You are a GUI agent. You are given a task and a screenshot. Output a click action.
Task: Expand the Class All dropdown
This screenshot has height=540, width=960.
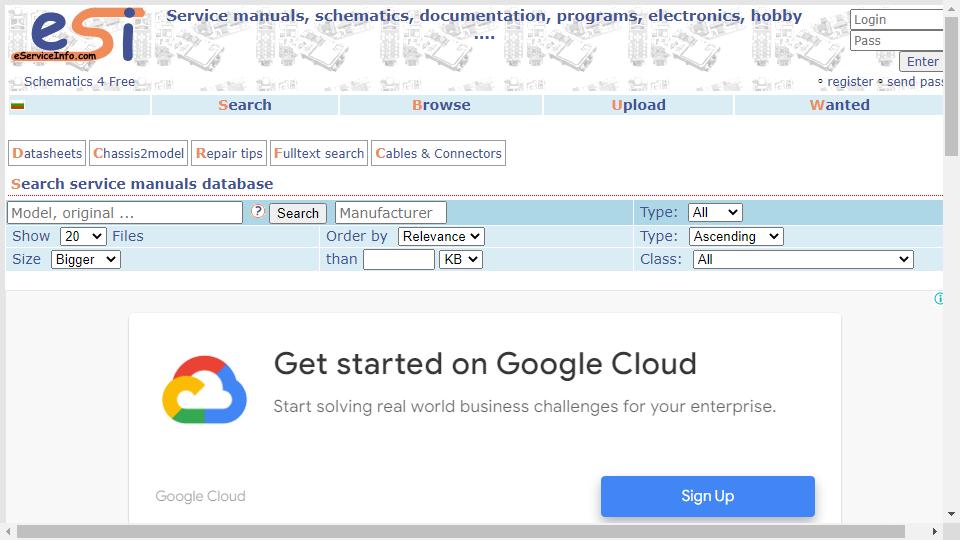coord(803,260)
